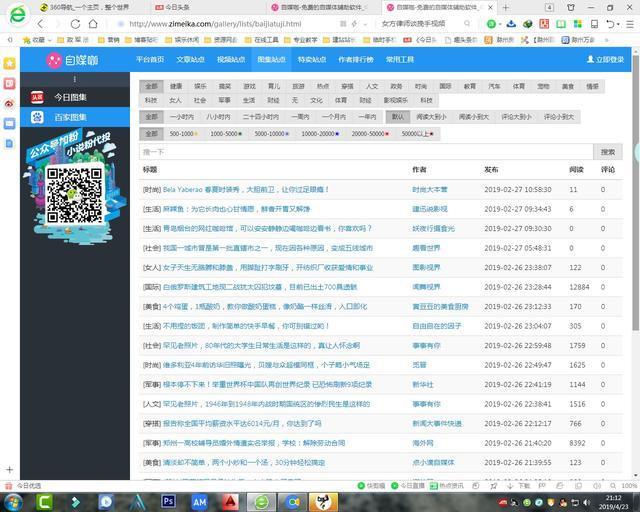The height and width of the screenshot is (512, 640).
Task: Filter by 500-1000 read range
Action: [184, 133]
